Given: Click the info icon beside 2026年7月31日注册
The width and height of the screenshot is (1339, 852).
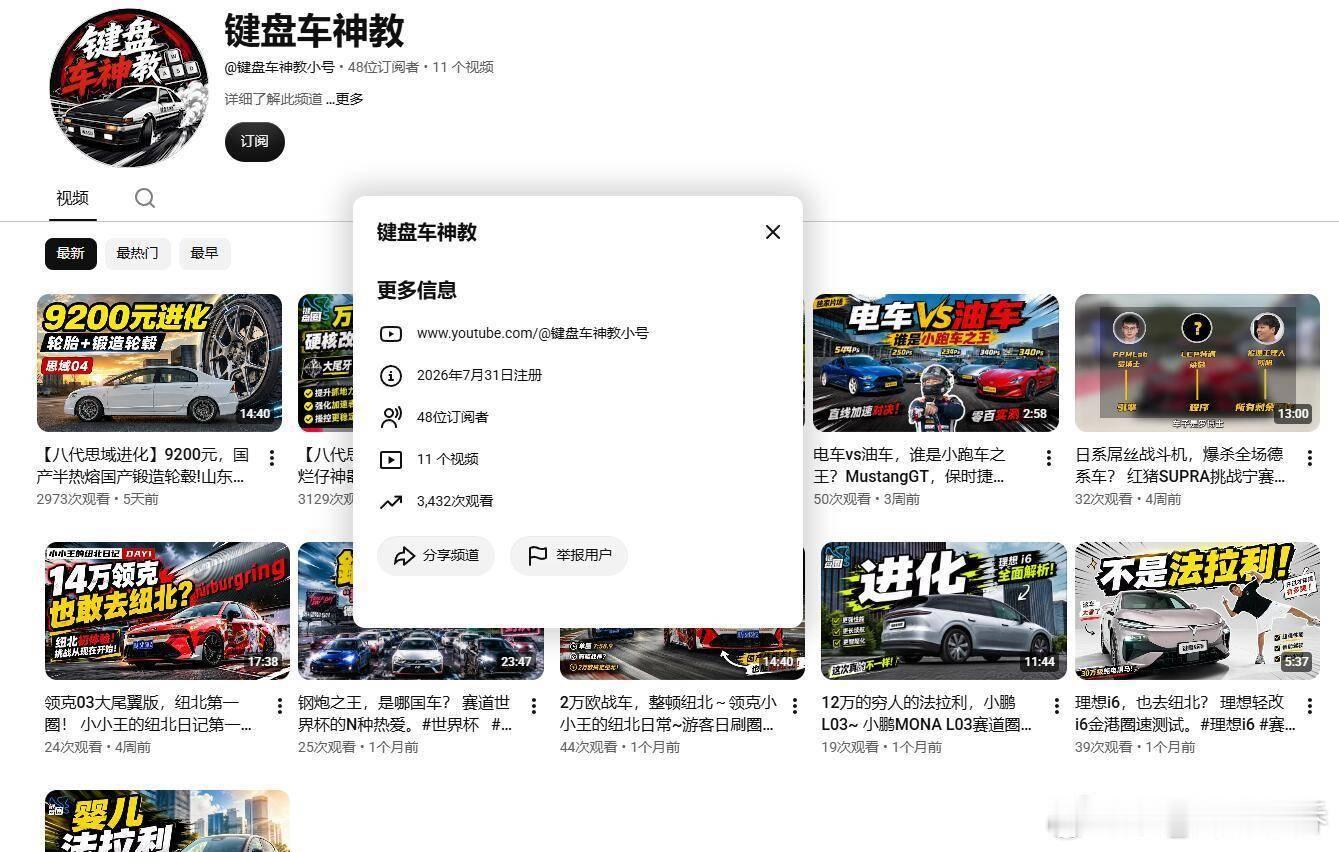Looking at the screenshot, I should (x=391, y=376).
